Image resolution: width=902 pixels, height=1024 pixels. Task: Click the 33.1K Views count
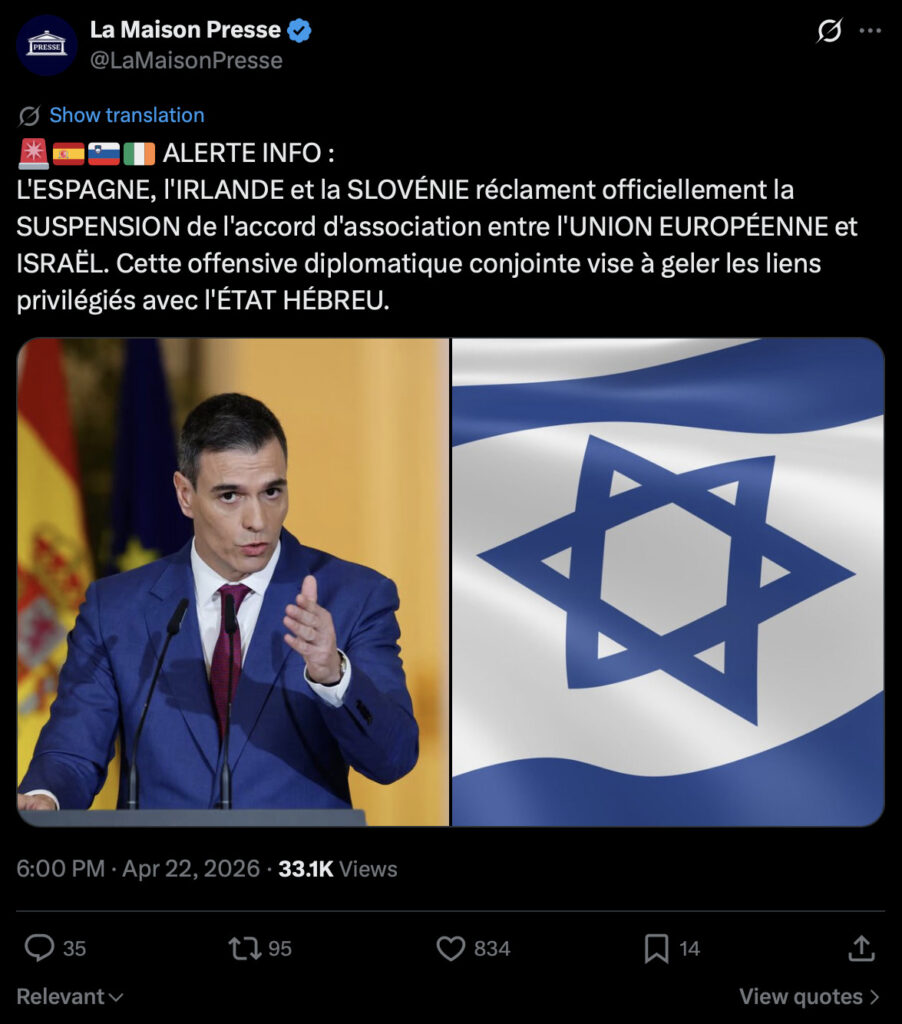pos(338,869)
